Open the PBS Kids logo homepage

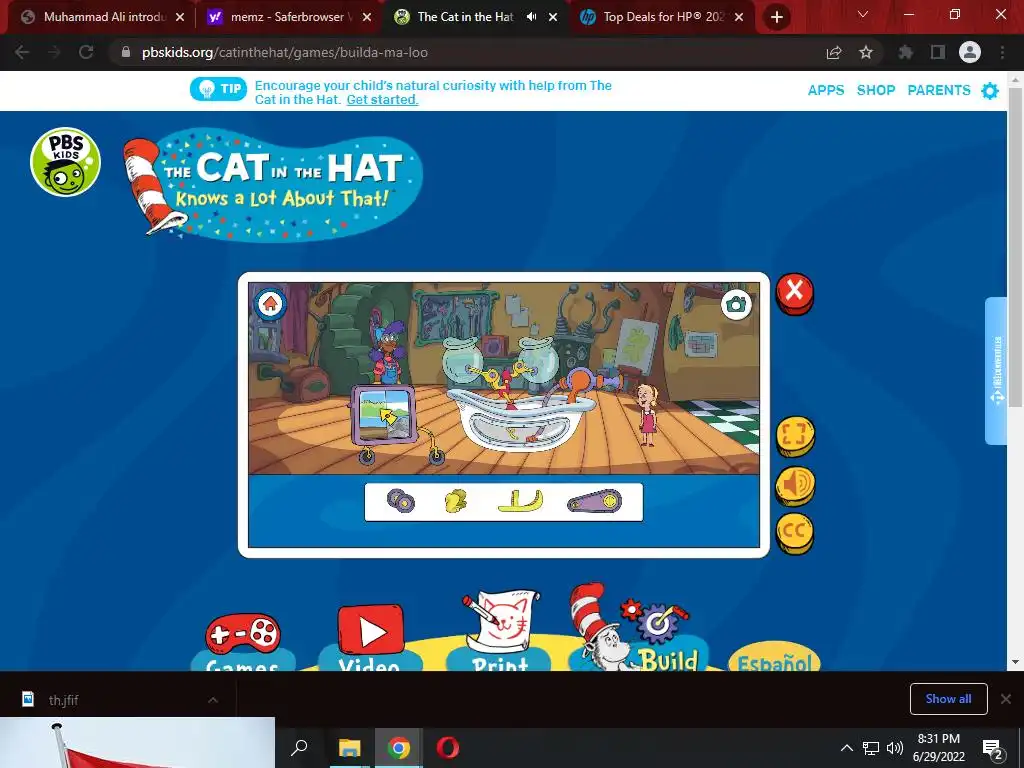point(65,162)
